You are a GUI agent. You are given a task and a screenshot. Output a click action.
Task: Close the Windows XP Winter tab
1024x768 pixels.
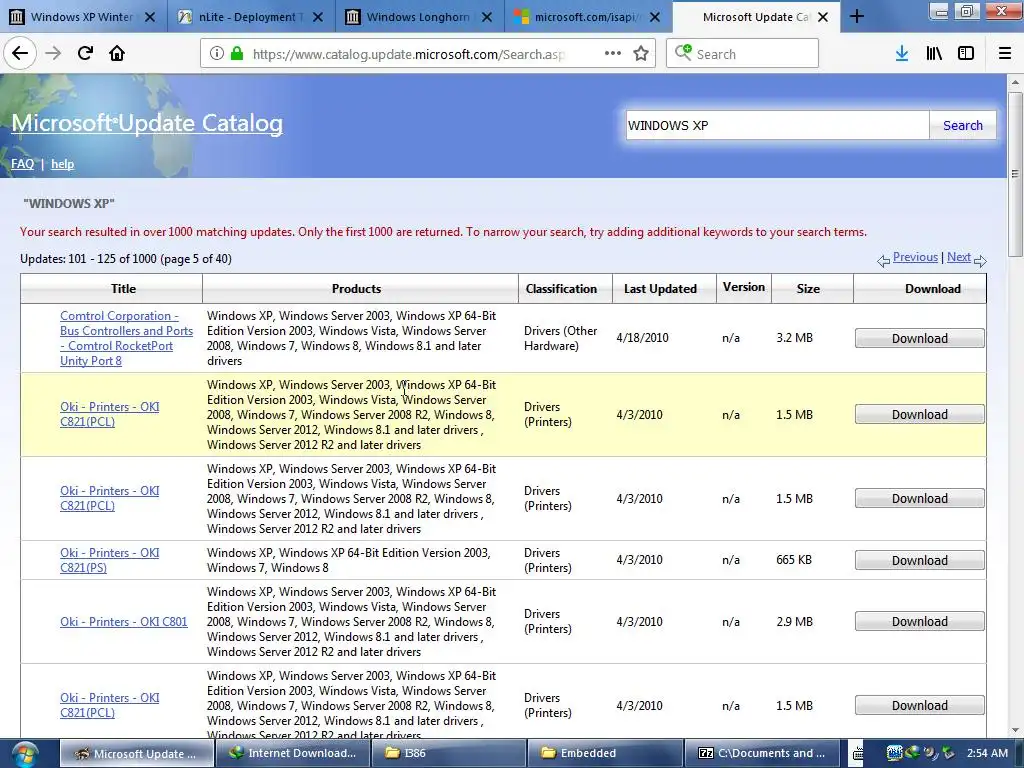(150, 17)
